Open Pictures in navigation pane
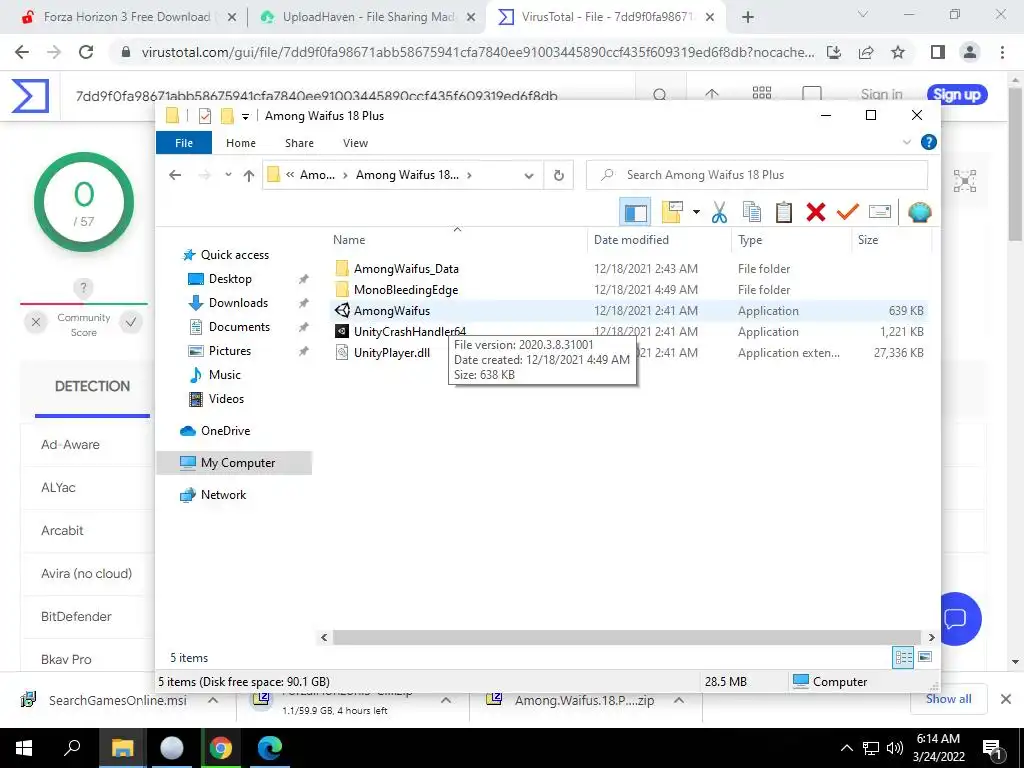This screenshot has height=768, width=1024. coord(229,351)
